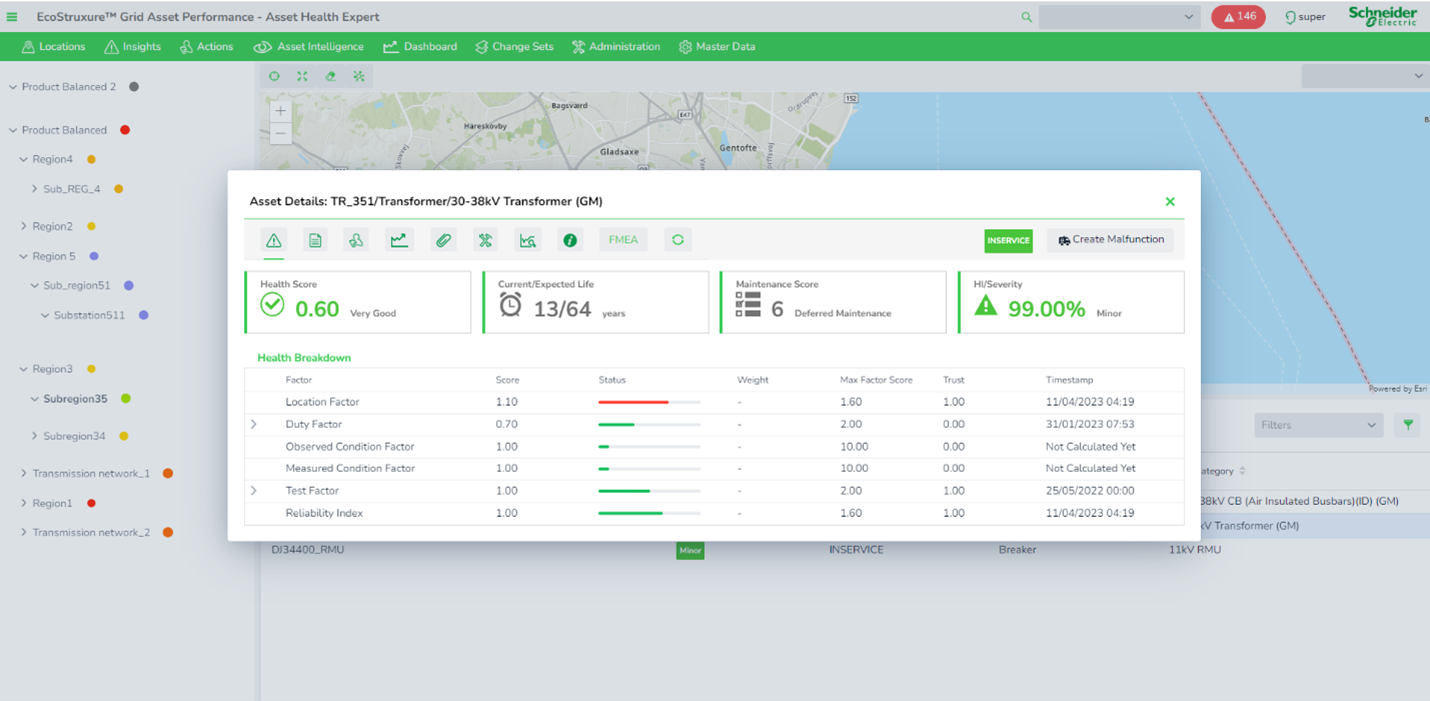This screenshot has height=701, width=1430.
Task: Open the hierarchy location tab icon
Action: pyautogui.click(x=356, y=240)
